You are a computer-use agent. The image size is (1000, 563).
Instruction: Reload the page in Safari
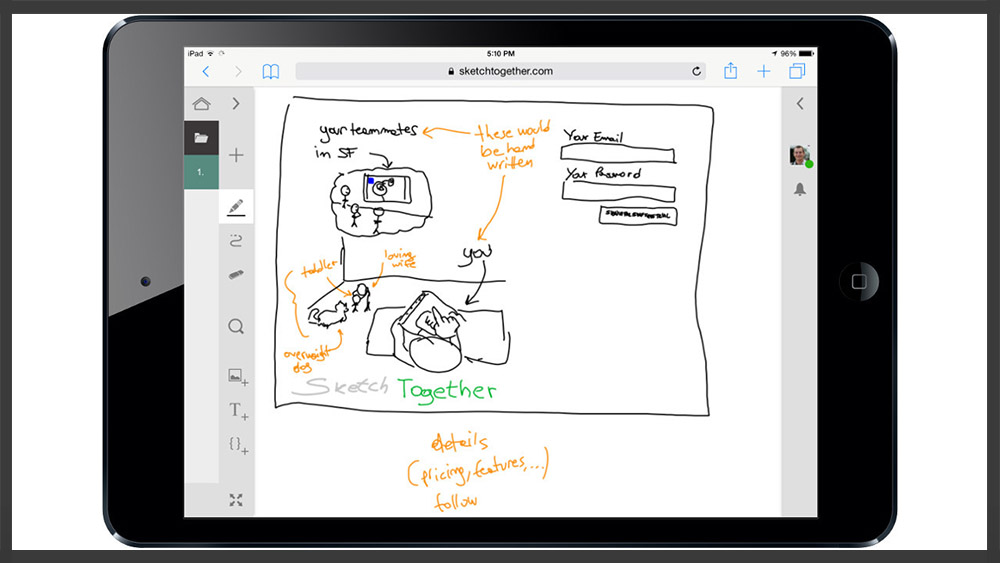click(696, 71)
